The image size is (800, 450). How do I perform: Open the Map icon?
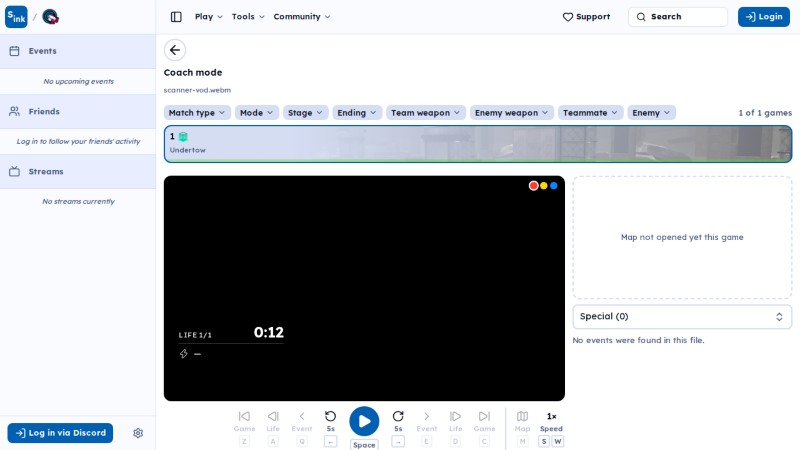[x=522, y=416]
